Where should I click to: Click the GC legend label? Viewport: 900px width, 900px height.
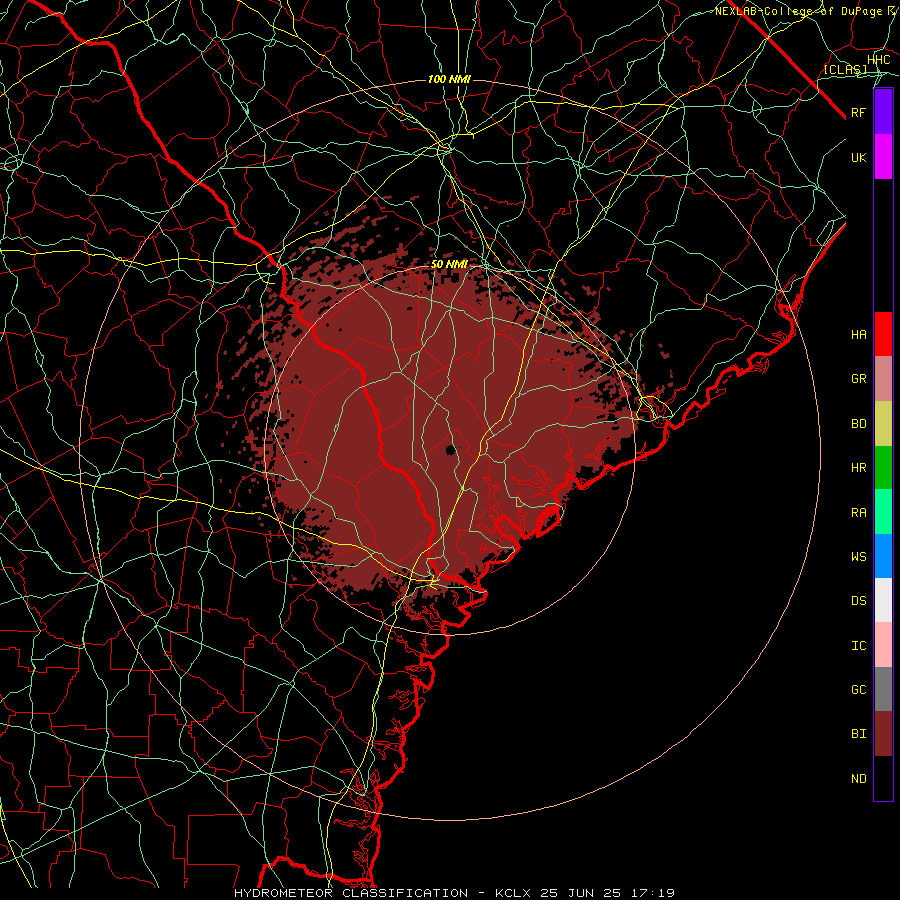(859, 690)
